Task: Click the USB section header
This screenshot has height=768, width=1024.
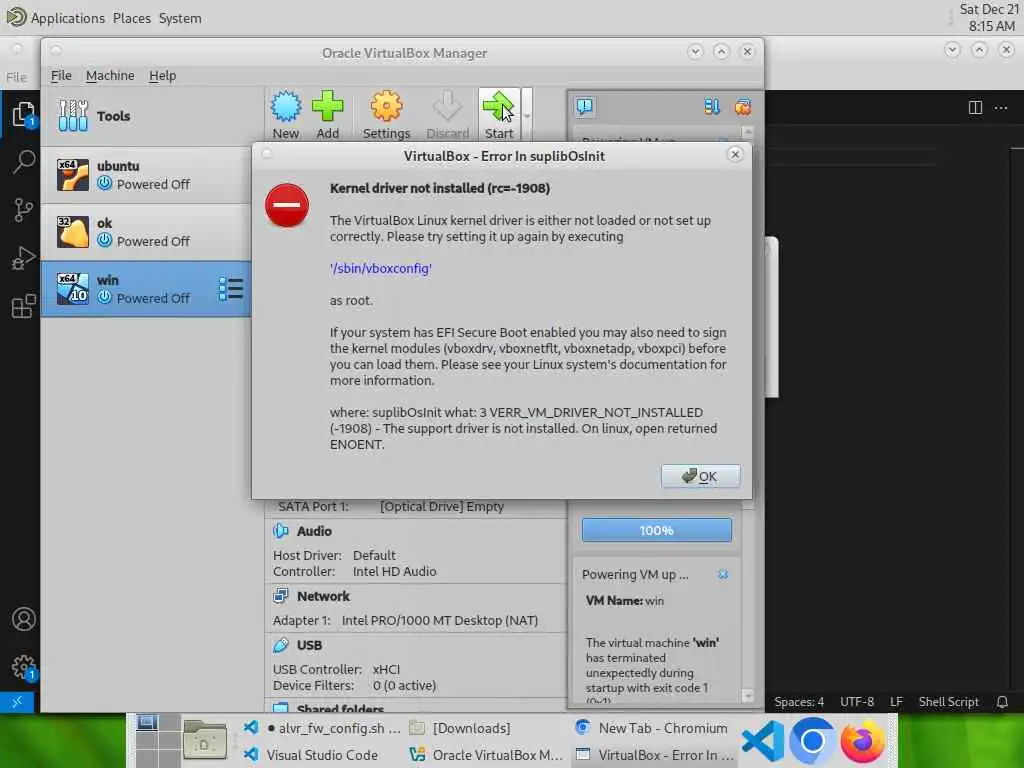Action: pyautogui.click(x=308, y=645)
